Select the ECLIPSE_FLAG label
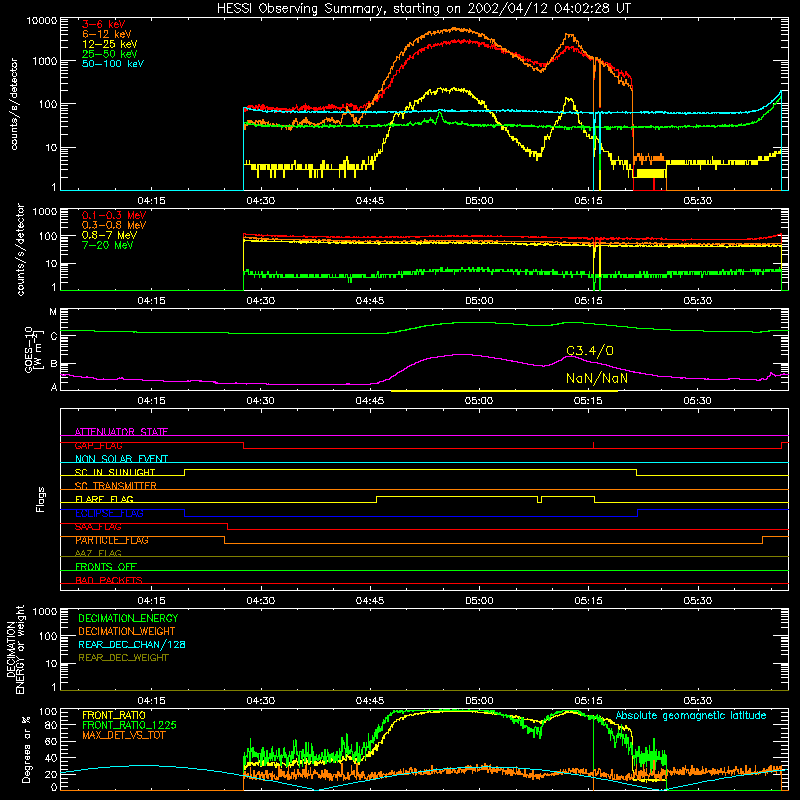 tap(109, 513)
